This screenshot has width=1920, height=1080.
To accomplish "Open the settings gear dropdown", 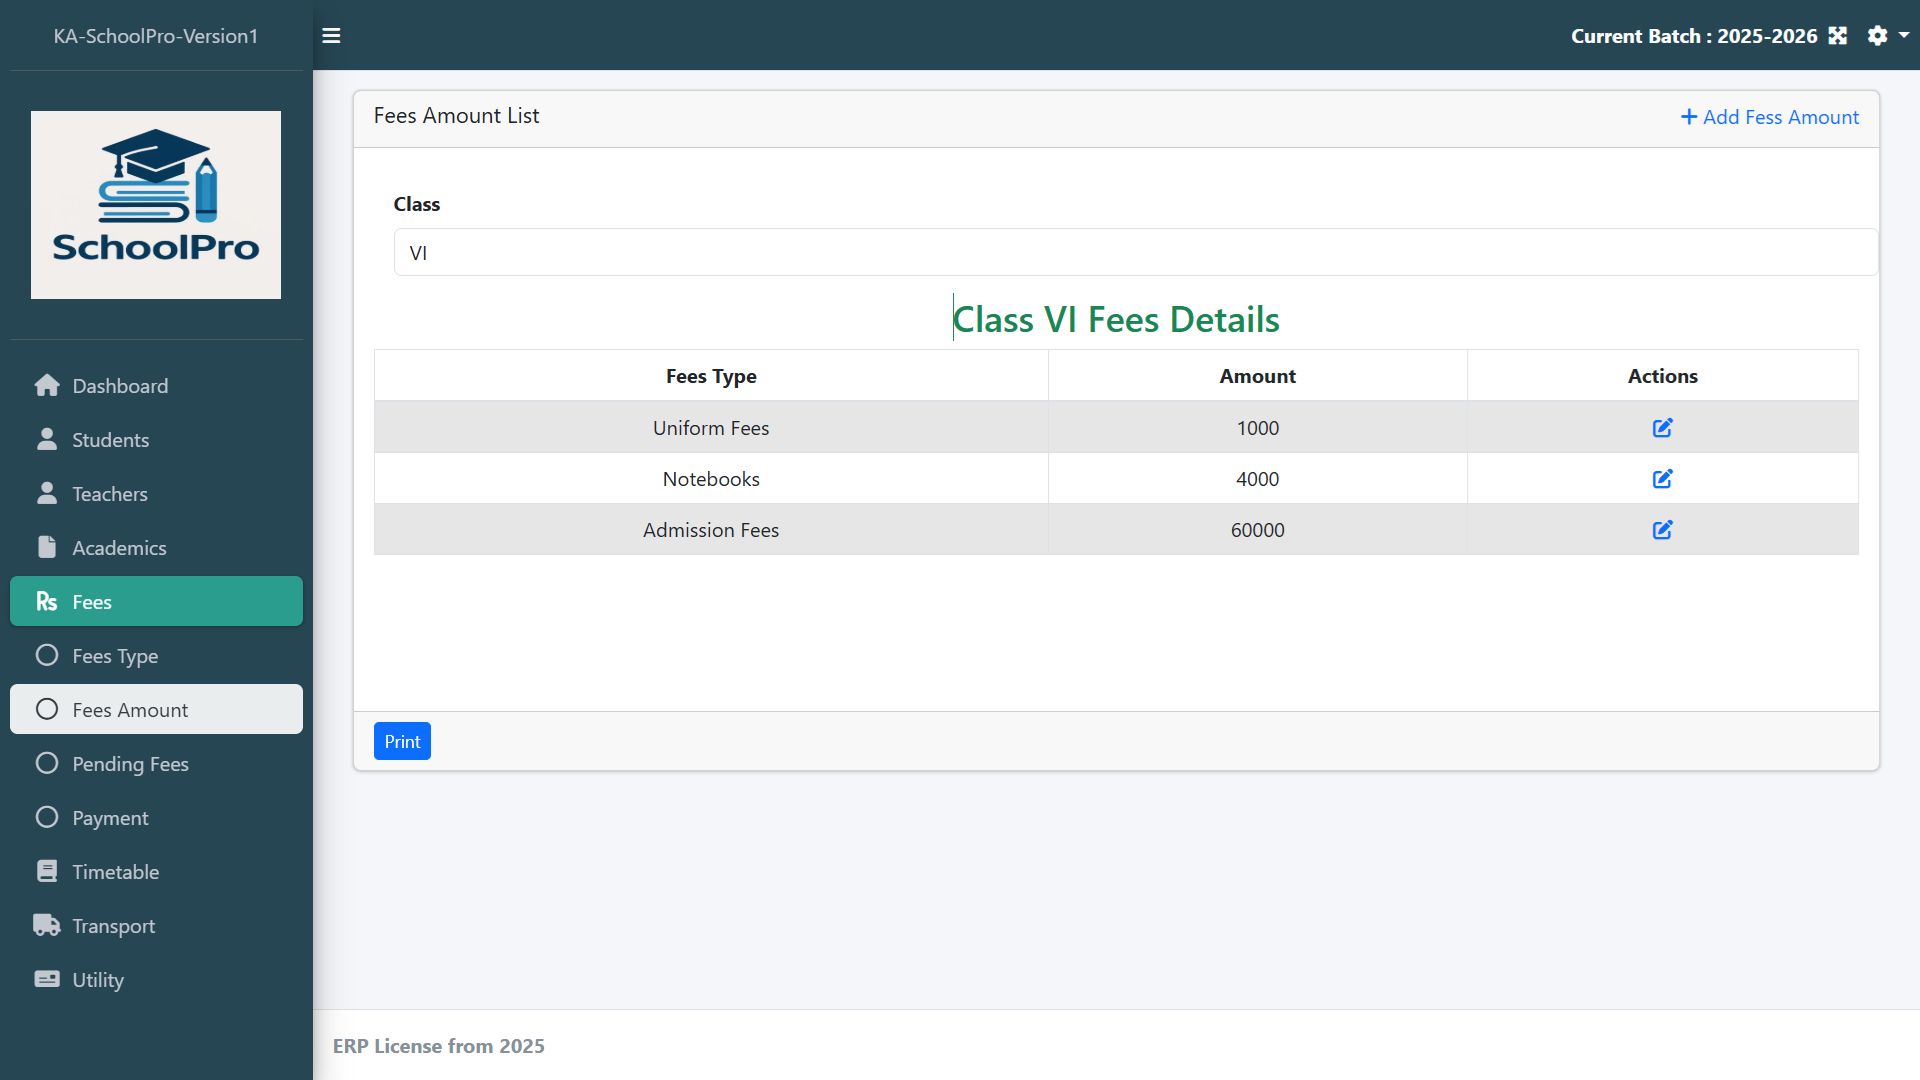I will 1886,36.
